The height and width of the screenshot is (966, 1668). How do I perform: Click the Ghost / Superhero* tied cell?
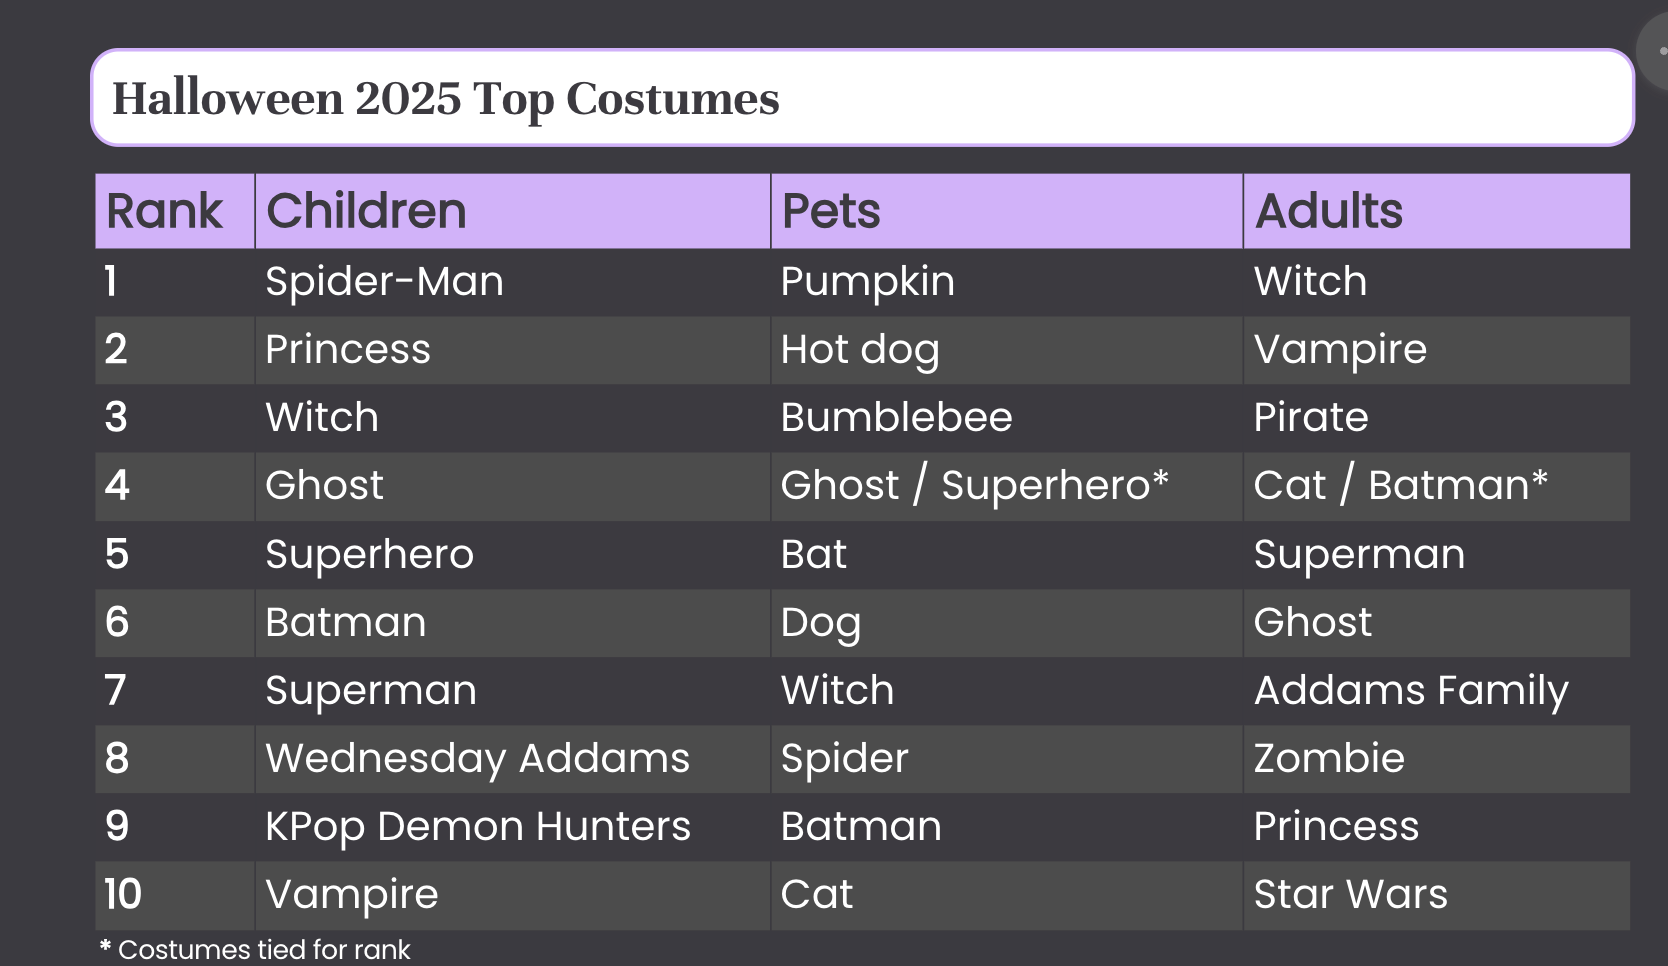tap(1007, 486)
